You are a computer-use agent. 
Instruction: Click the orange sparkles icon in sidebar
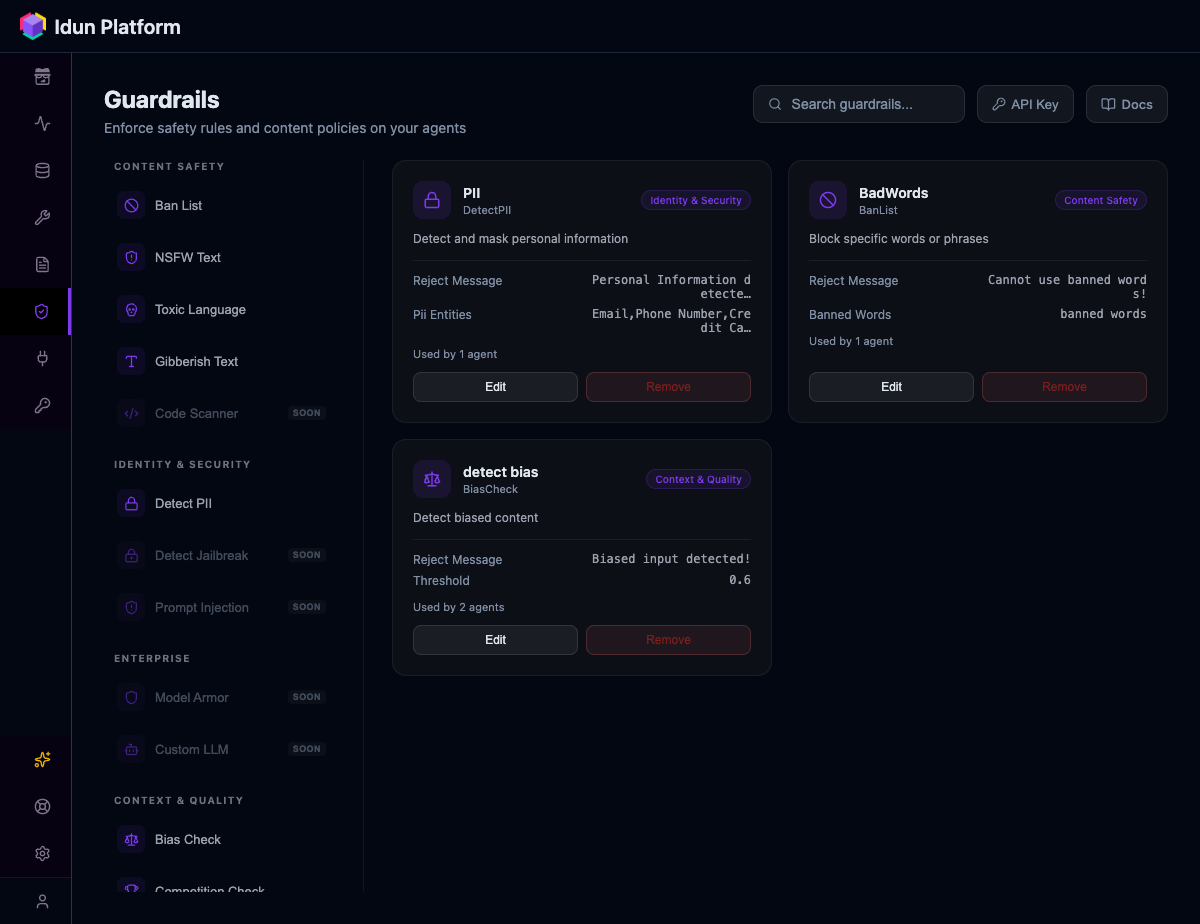coord(42,760)
